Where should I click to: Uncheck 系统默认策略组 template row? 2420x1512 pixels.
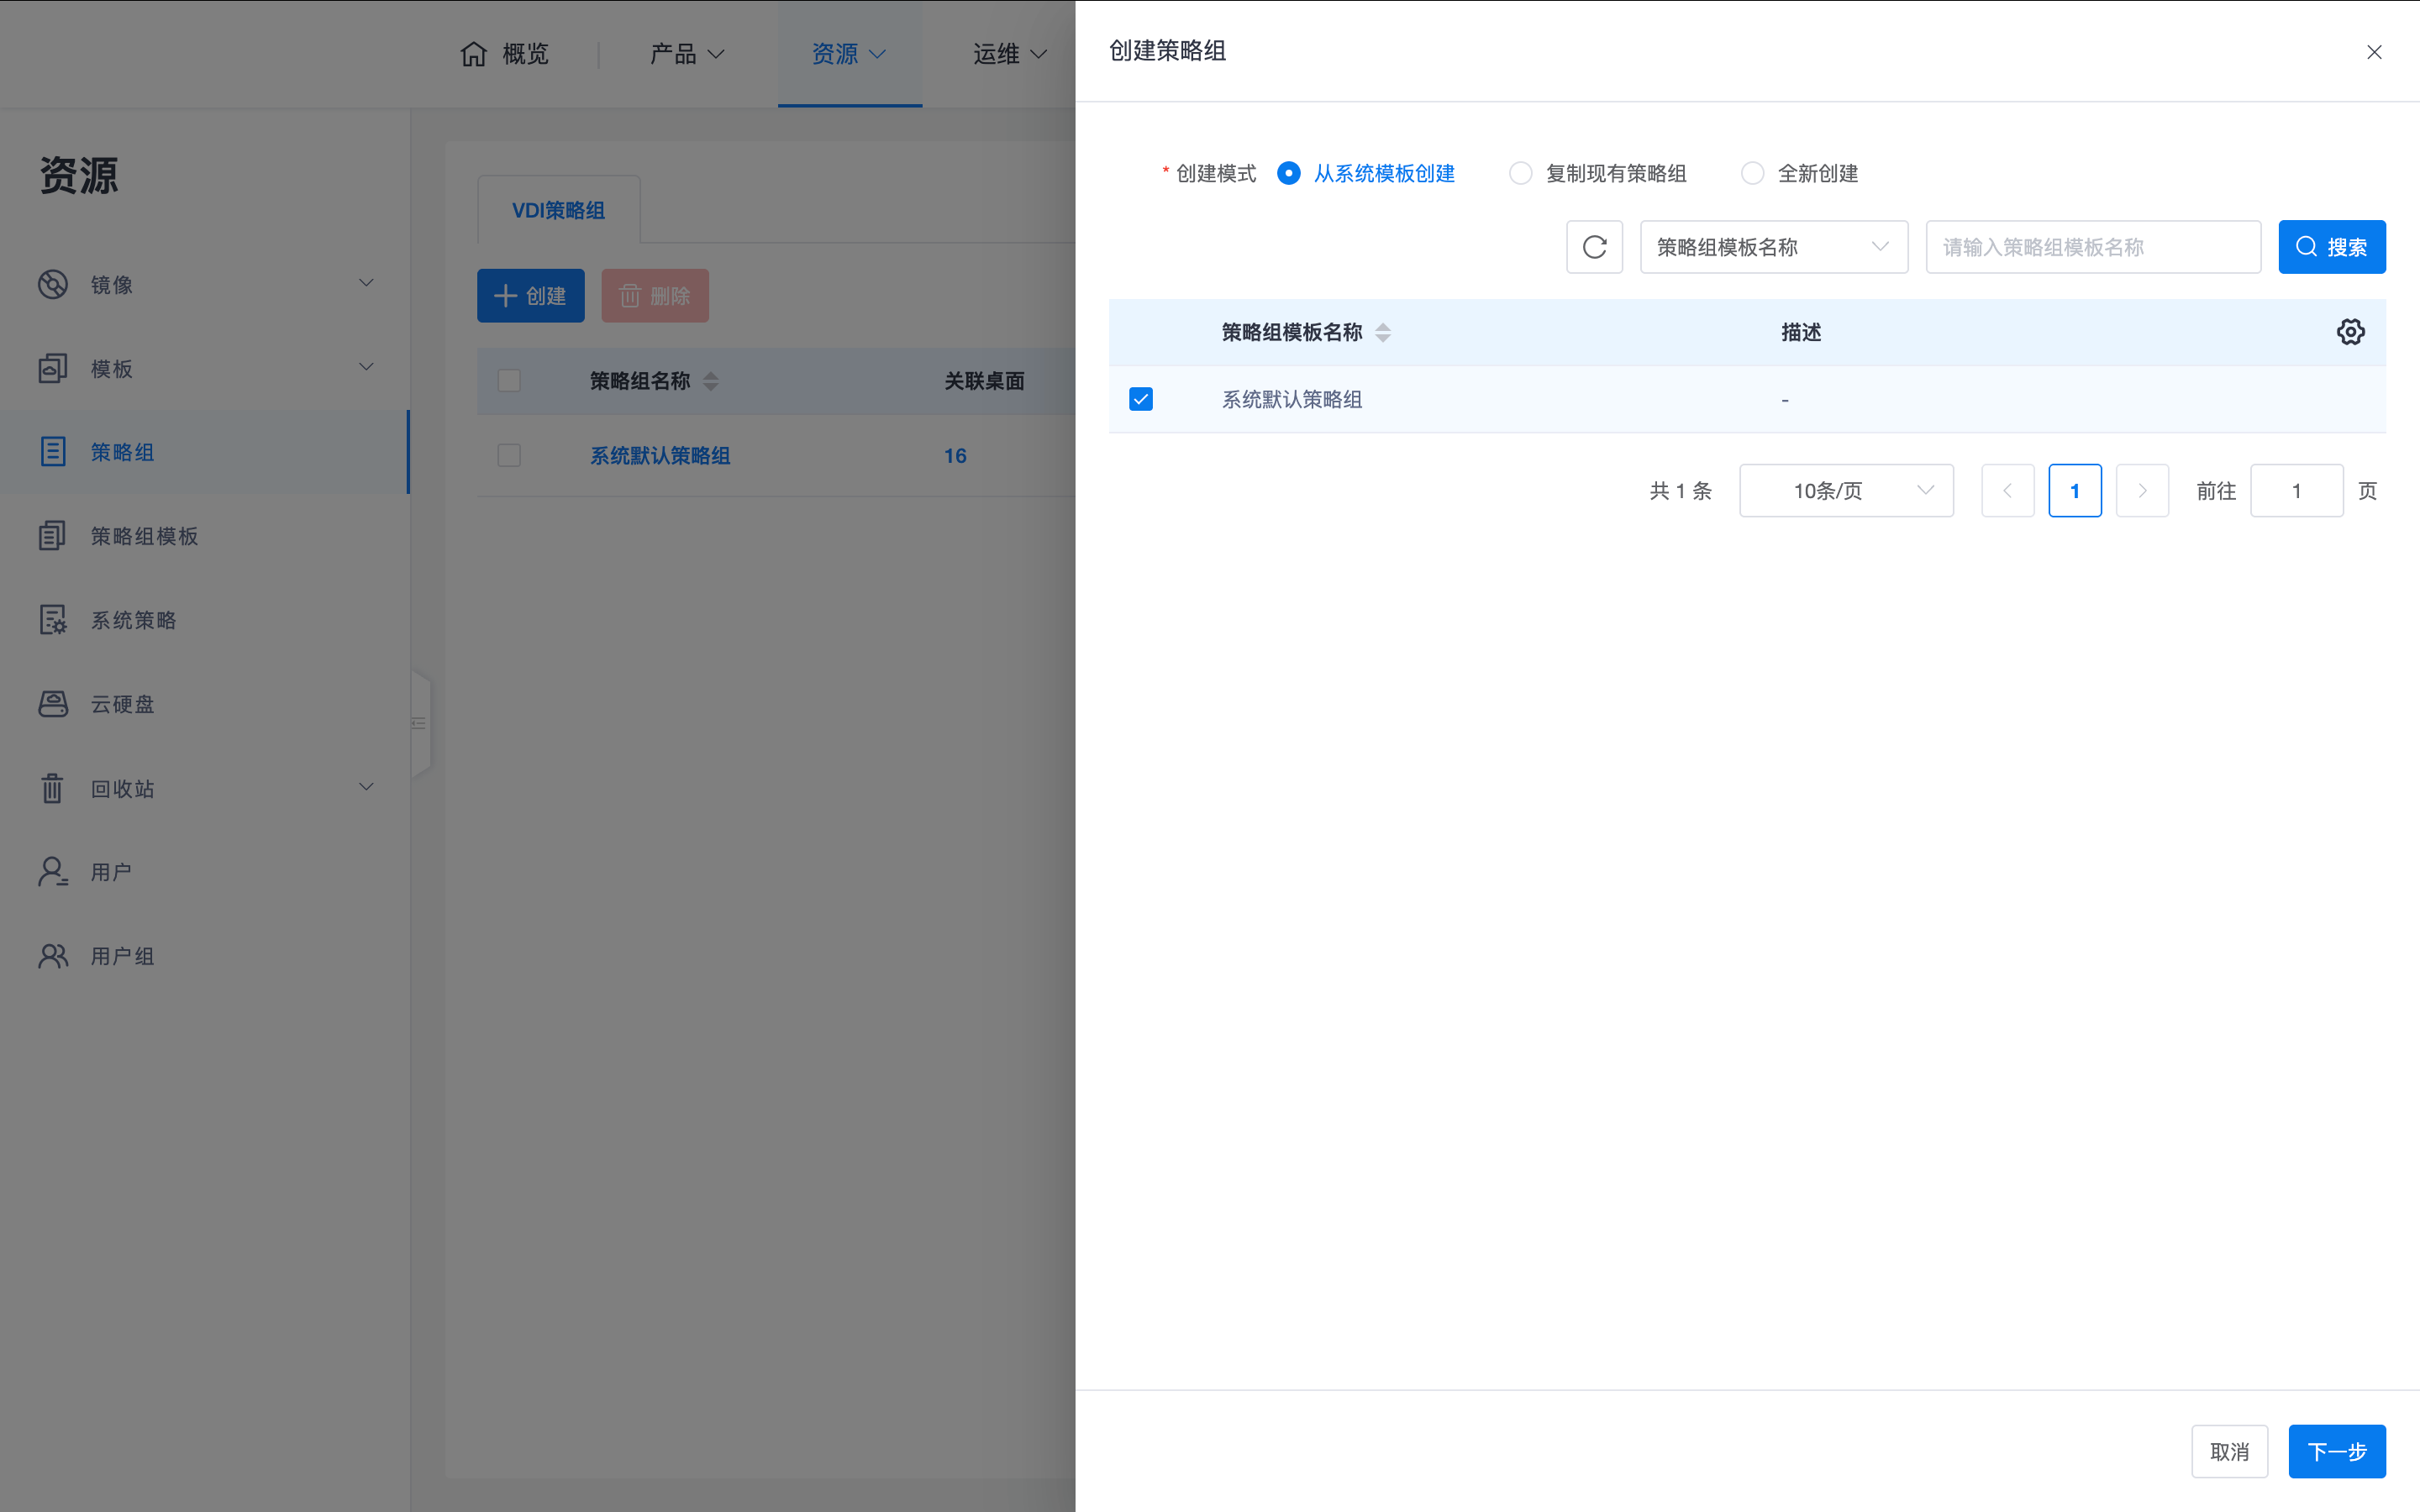tap(1140, 398)
